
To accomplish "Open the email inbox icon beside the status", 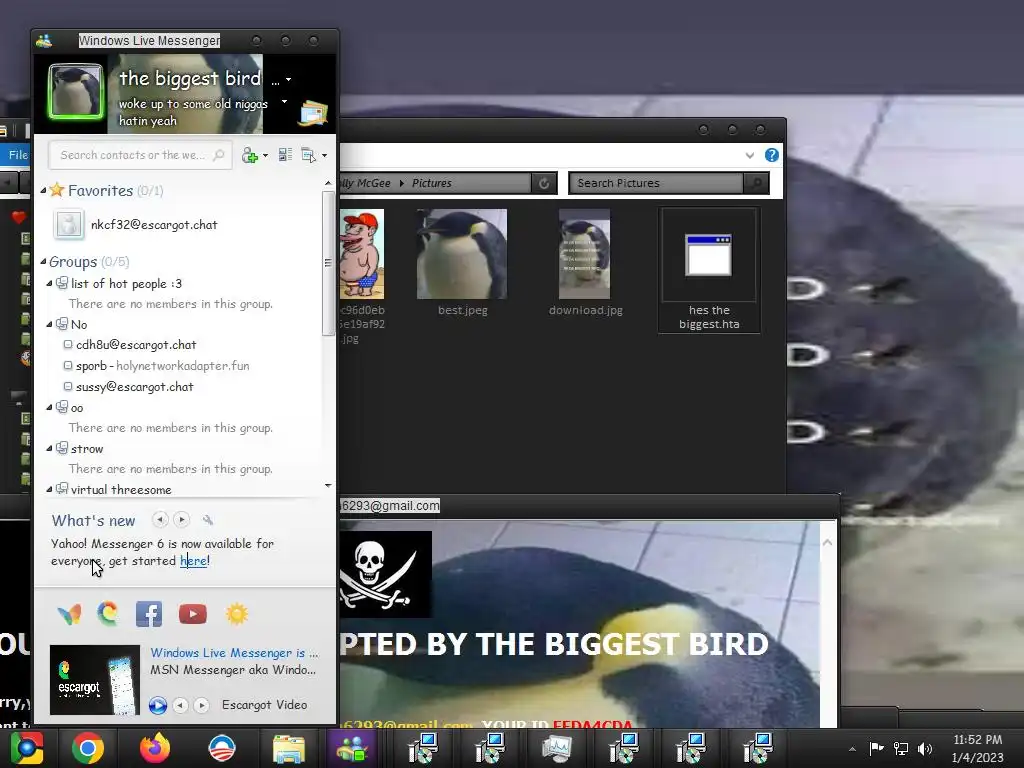I will (314, 113).
